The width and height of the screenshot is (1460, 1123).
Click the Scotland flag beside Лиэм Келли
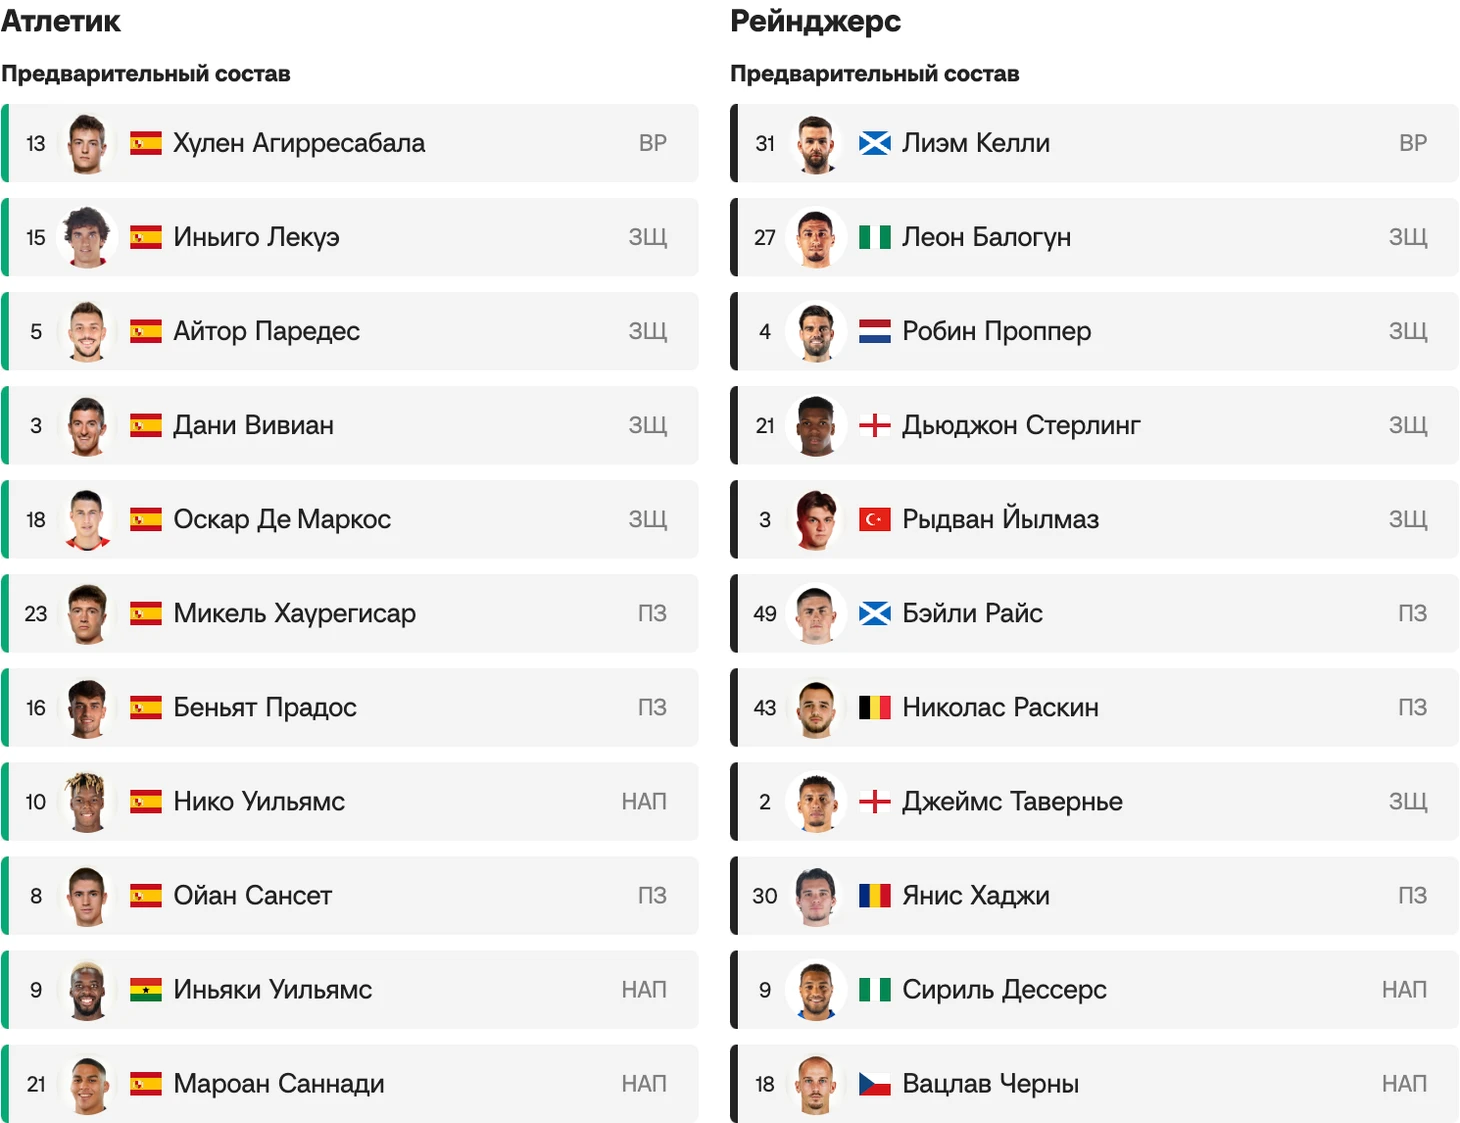(x=875, y=144)
